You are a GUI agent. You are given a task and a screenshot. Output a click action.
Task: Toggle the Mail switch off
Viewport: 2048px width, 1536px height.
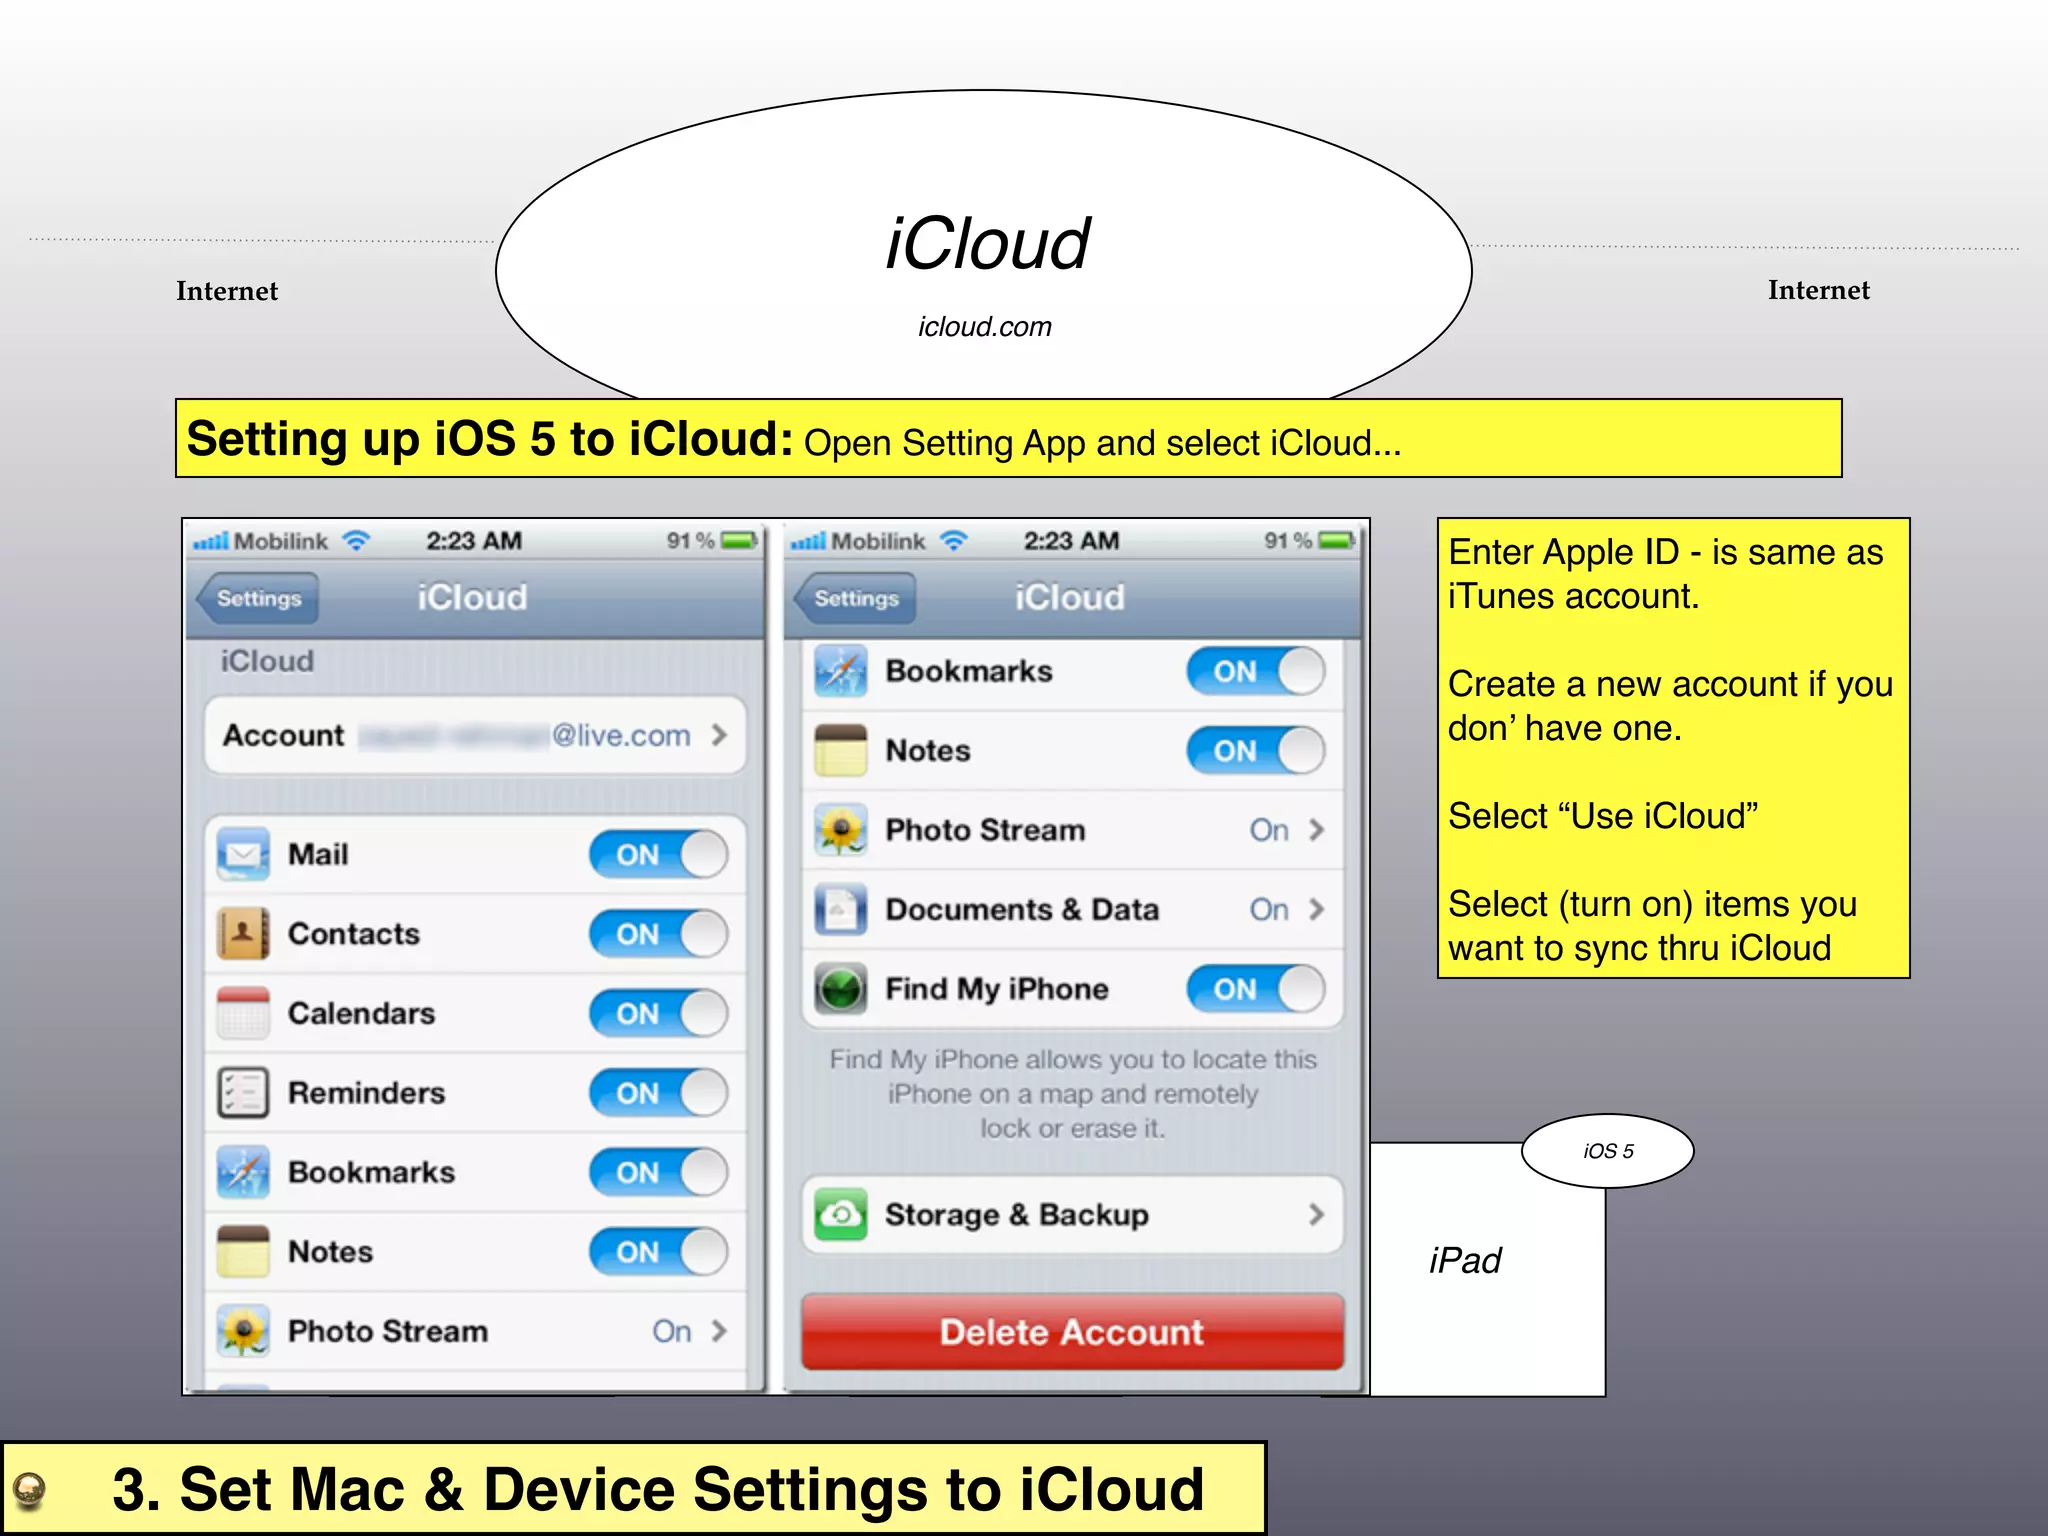pos(658,854)
